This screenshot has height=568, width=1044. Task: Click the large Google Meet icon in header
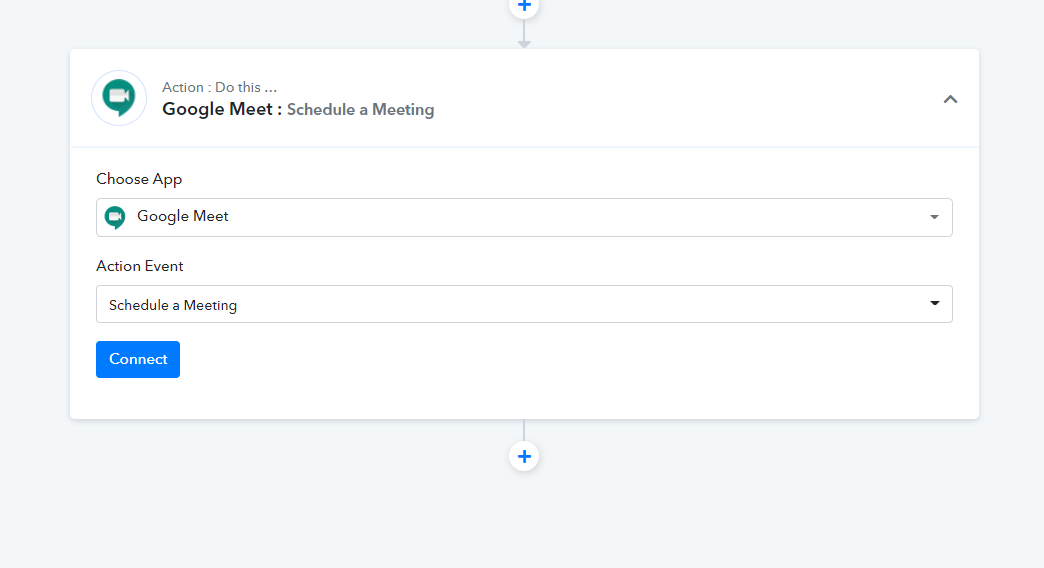119,98
